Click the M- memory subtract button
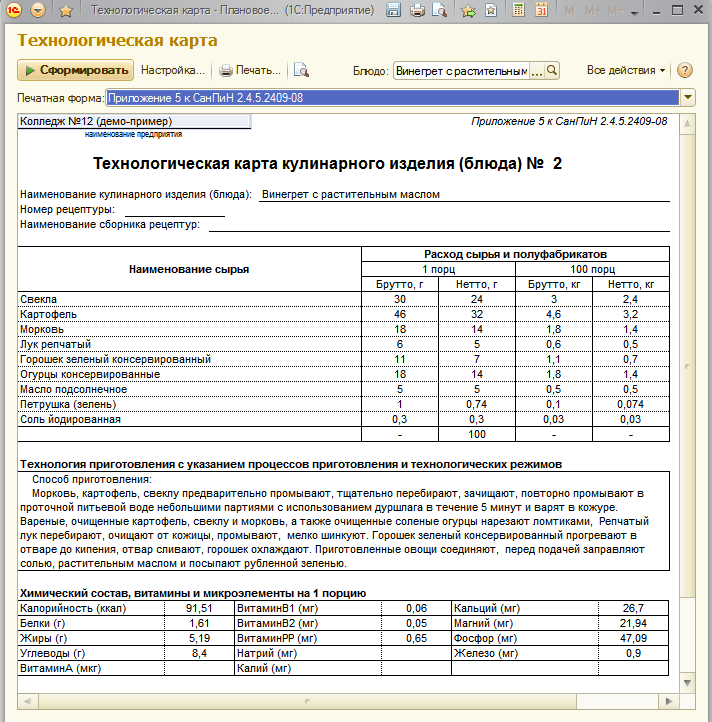 click(615, 10)
